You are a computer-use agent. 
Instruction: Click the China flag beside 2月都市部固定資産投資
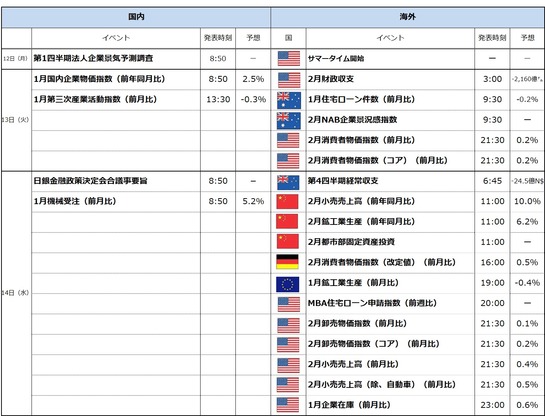[x=287, y=241]
